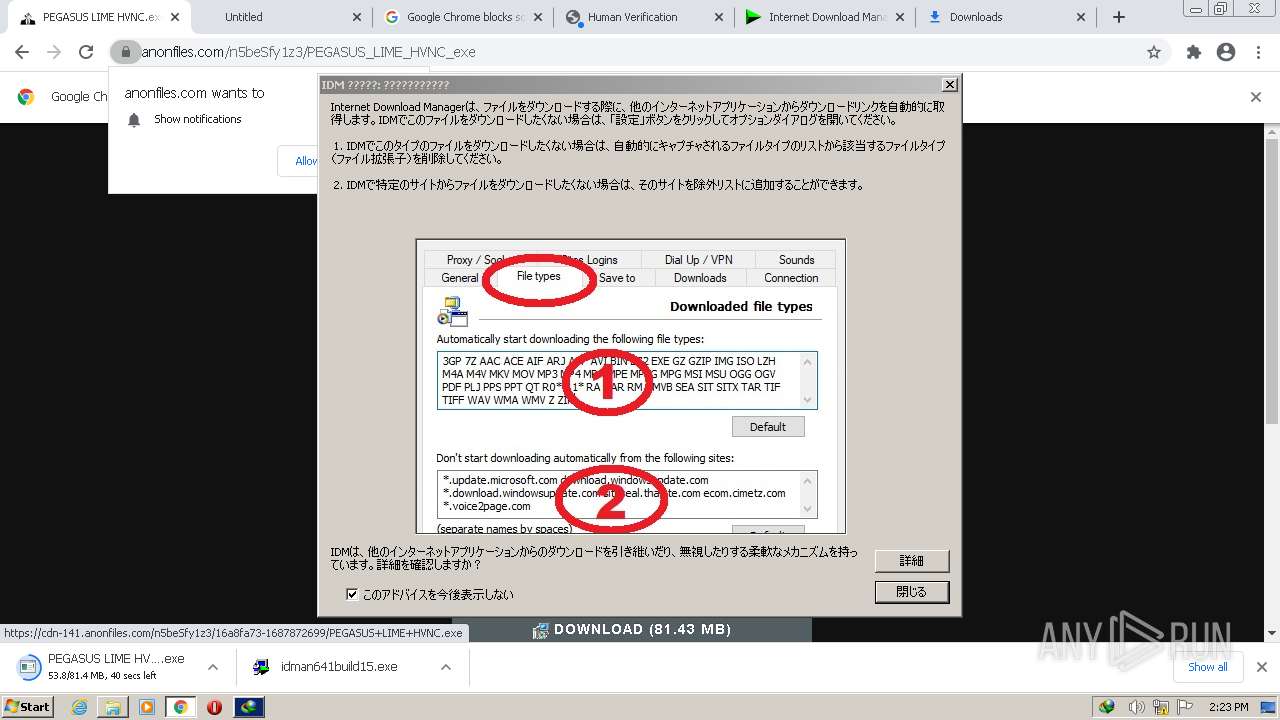This screenshot has width=1280, height=720.
Task: Go back to previous page
Action: click(x=22, y=52)
